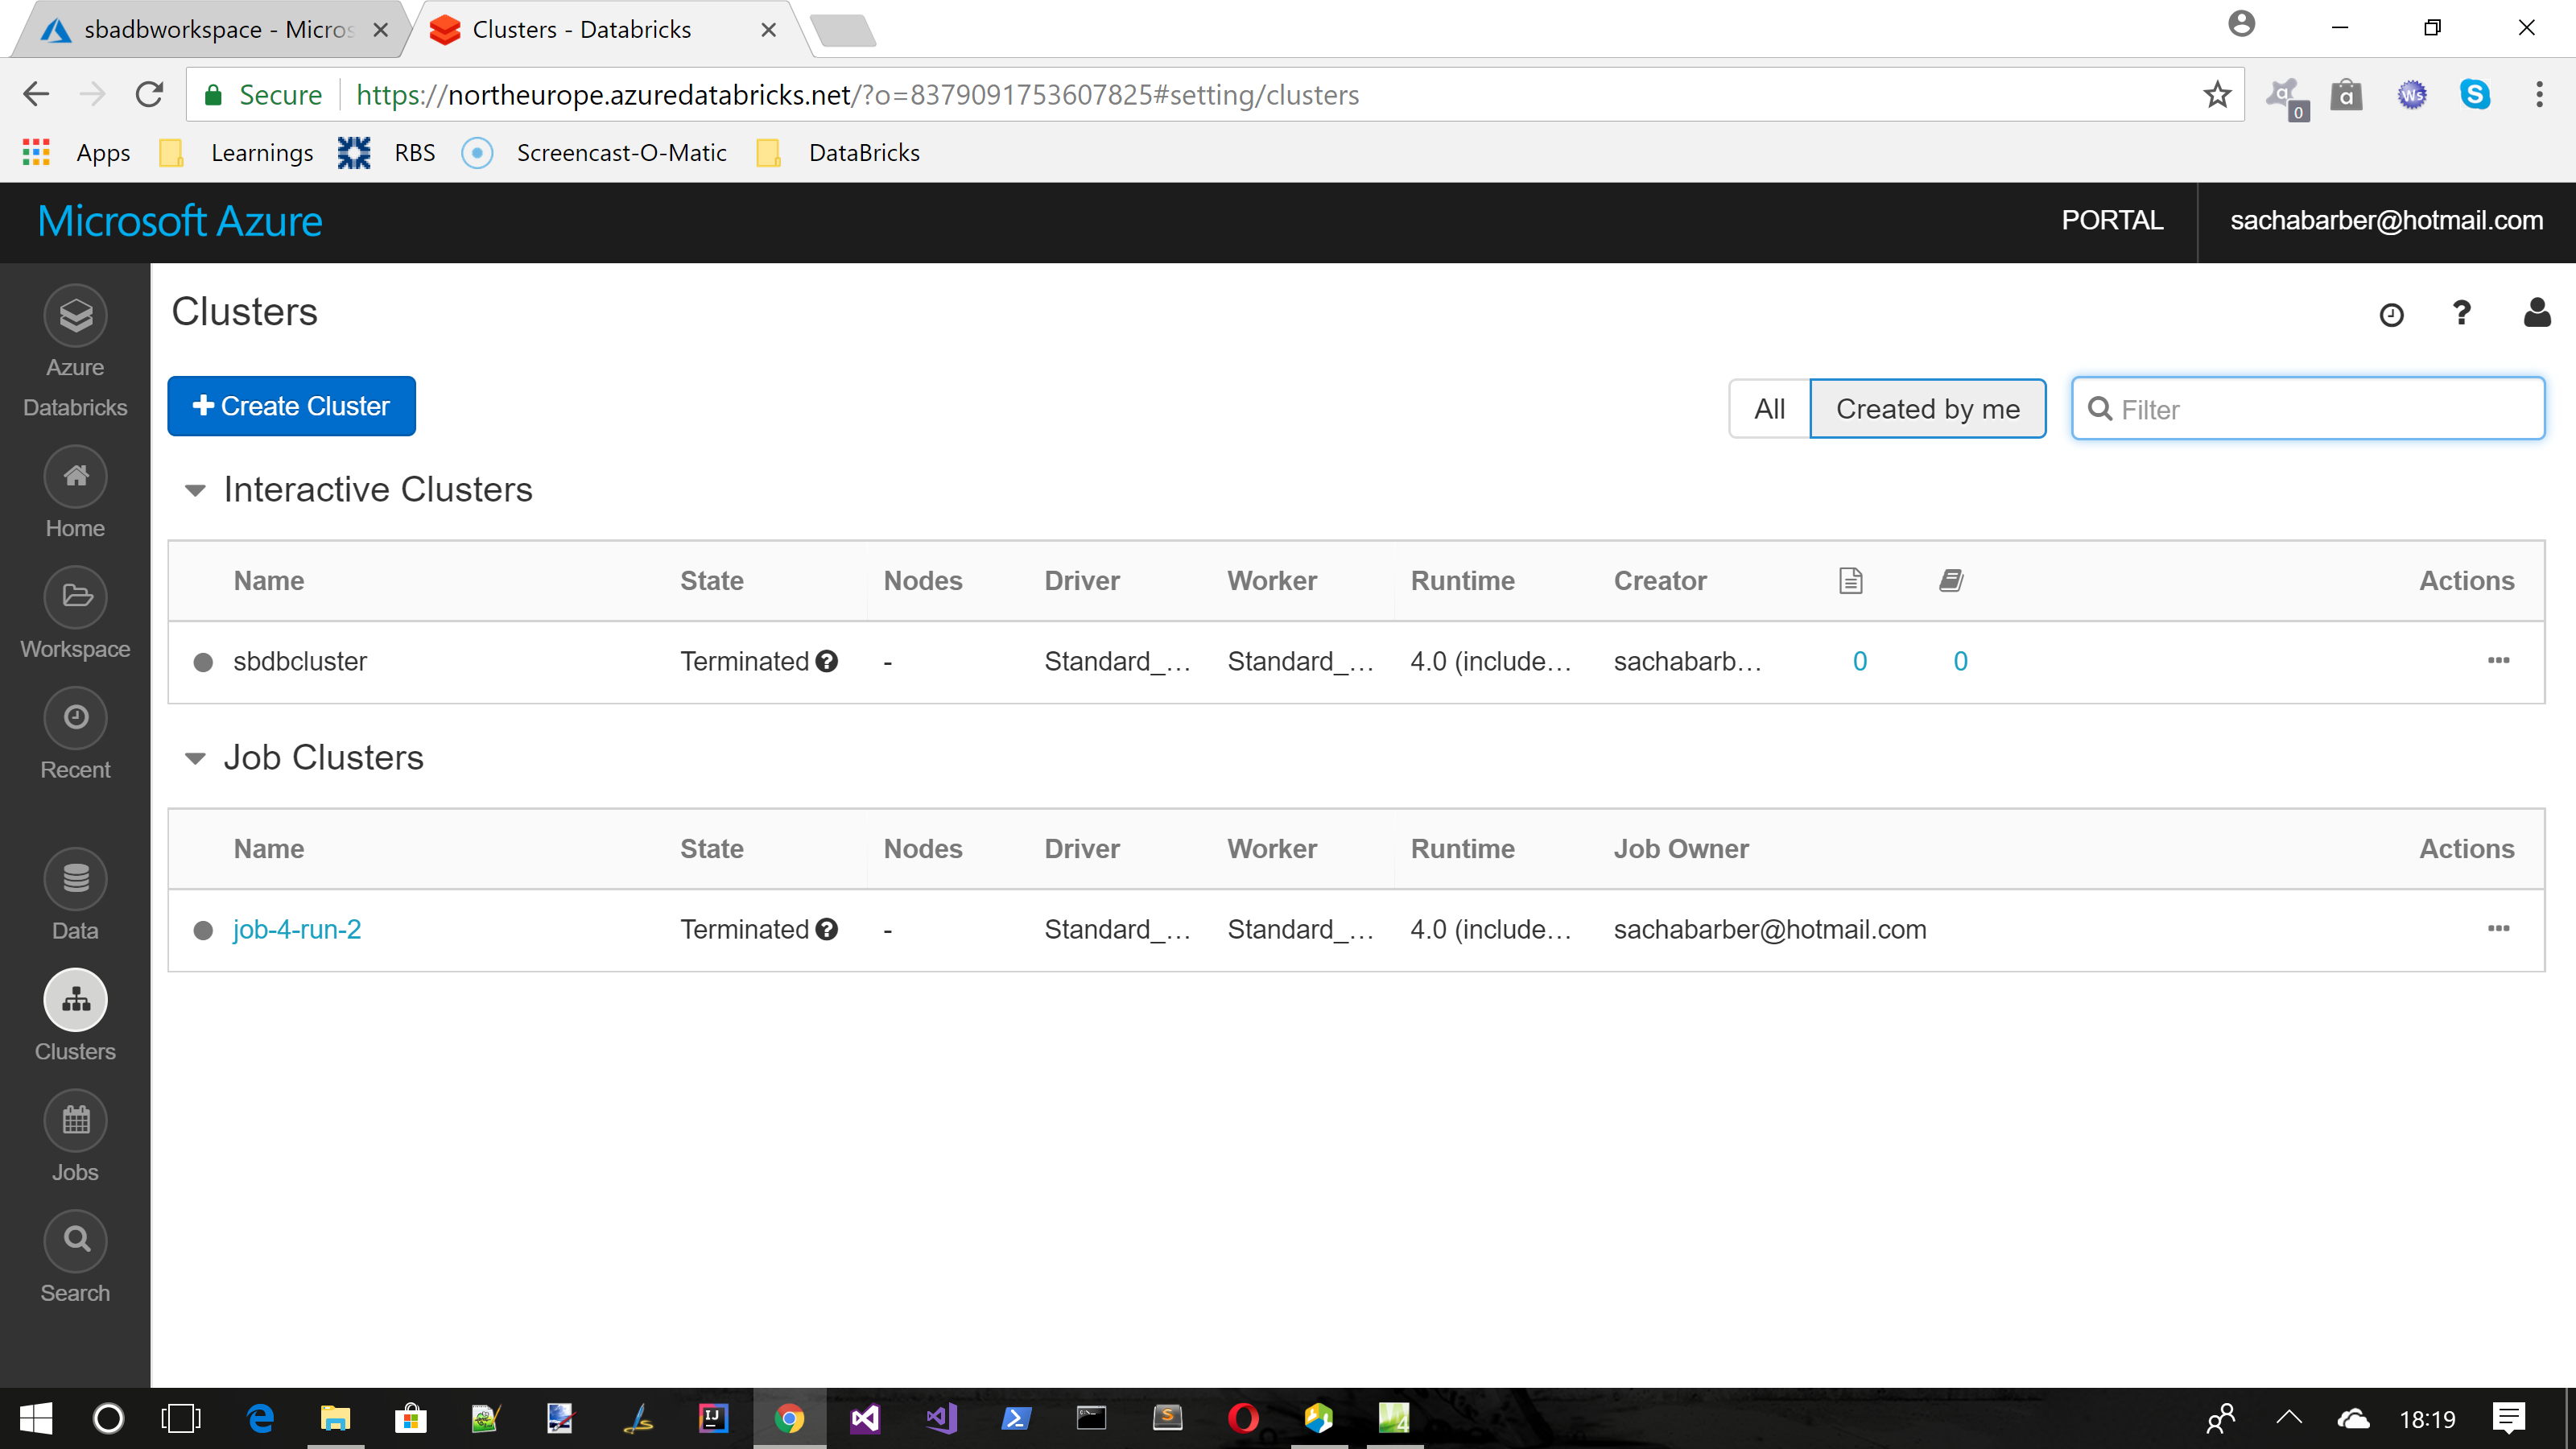This screenshot has height=1449, width=2576.
Task: Click notebooks count 0 for sbdbcluster
Action: (x=1859, y=661)
